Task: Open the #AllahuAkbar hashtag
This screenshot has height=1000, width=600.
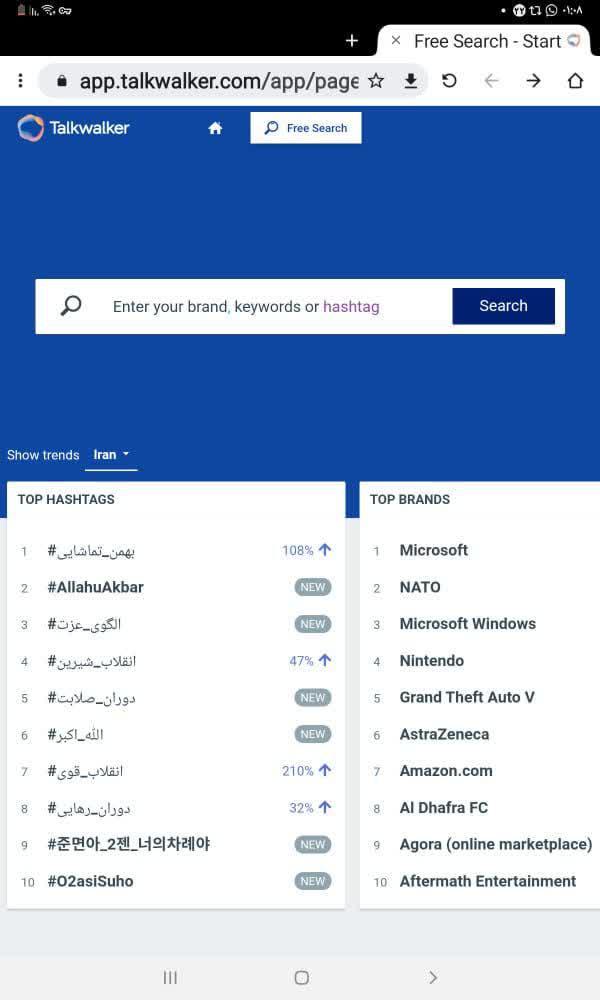Action: coord(96,587)
